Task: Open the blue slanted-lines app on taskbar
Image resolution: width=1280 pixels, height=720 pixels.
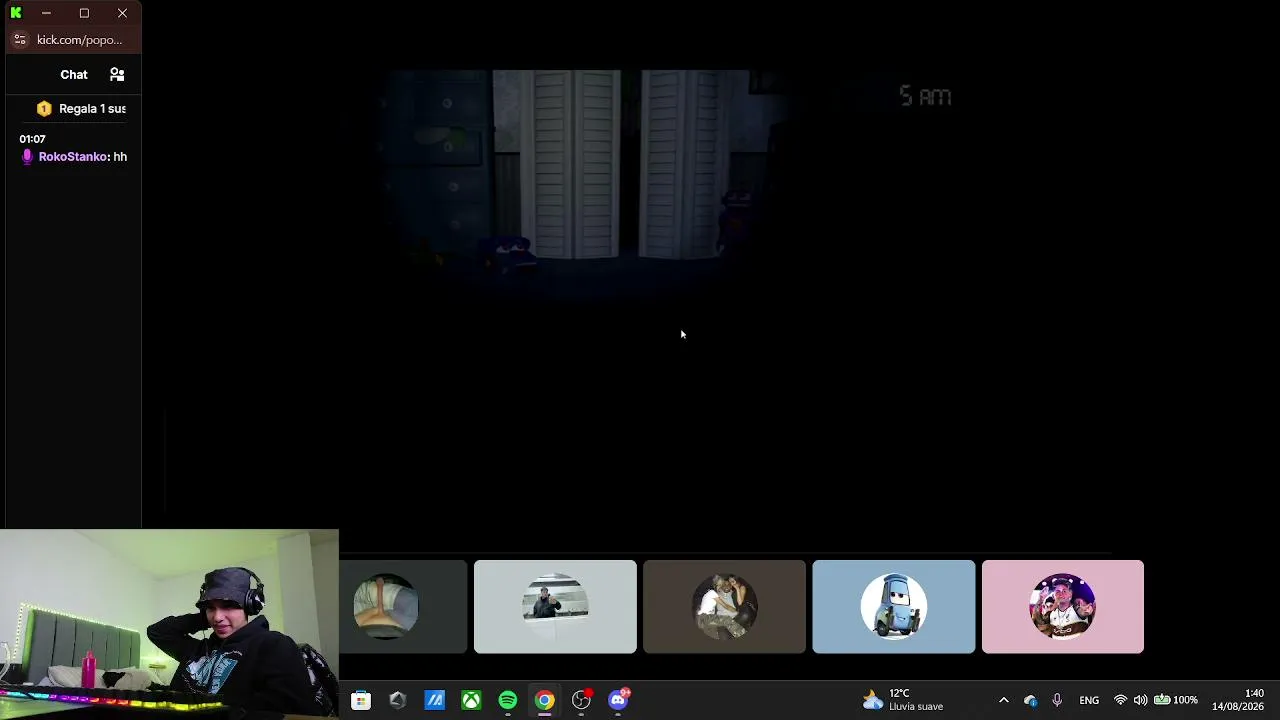Action: coord(434,700)
